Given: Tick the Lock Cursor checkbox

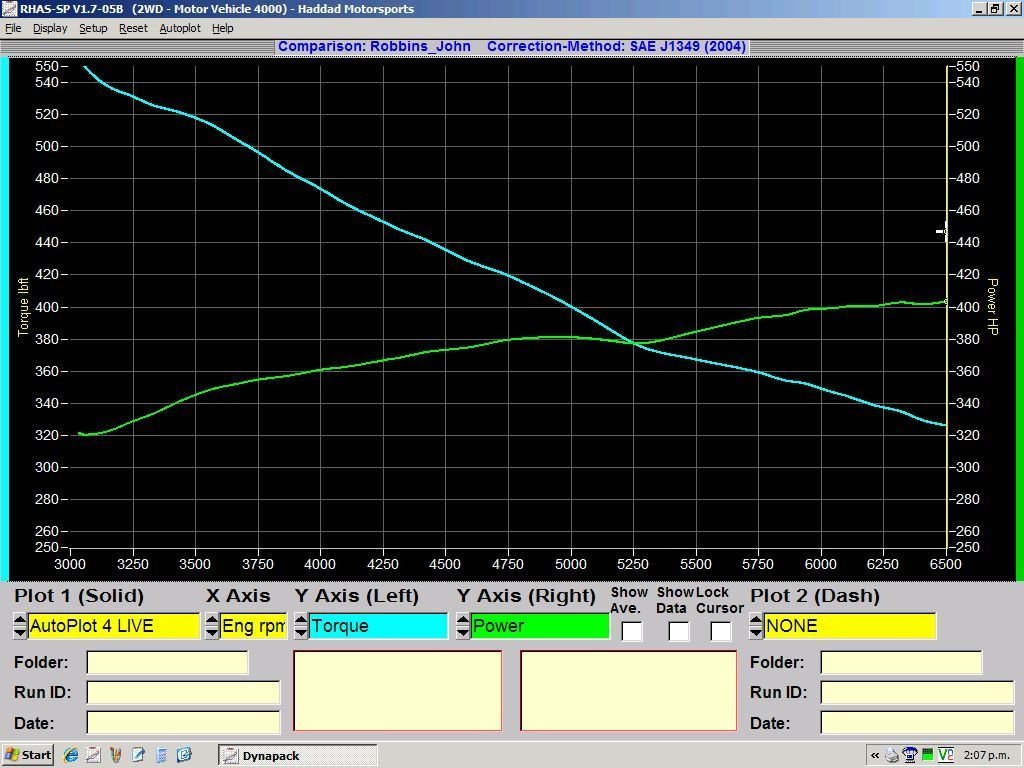Looking at the screenshot, I should 720,632.
